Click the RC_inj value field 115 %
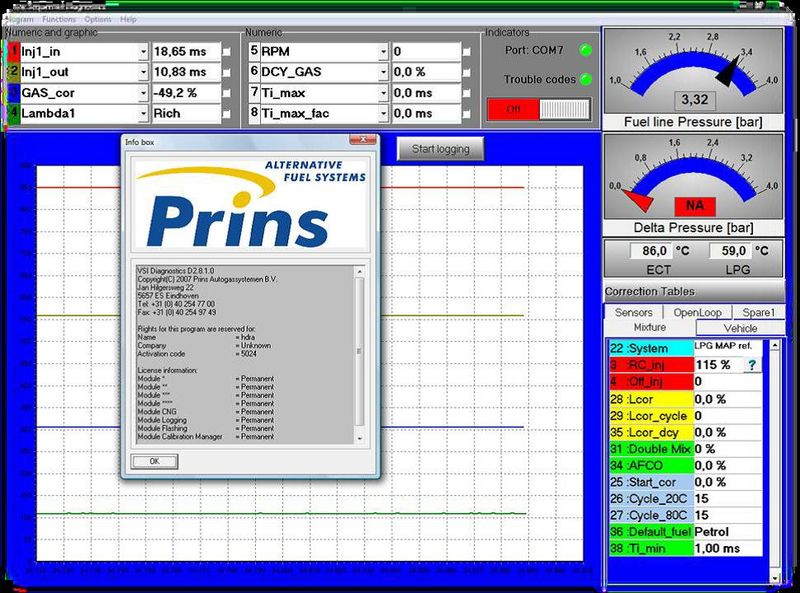This screenshot has width=800, height=593. click(x=719, y=365)
